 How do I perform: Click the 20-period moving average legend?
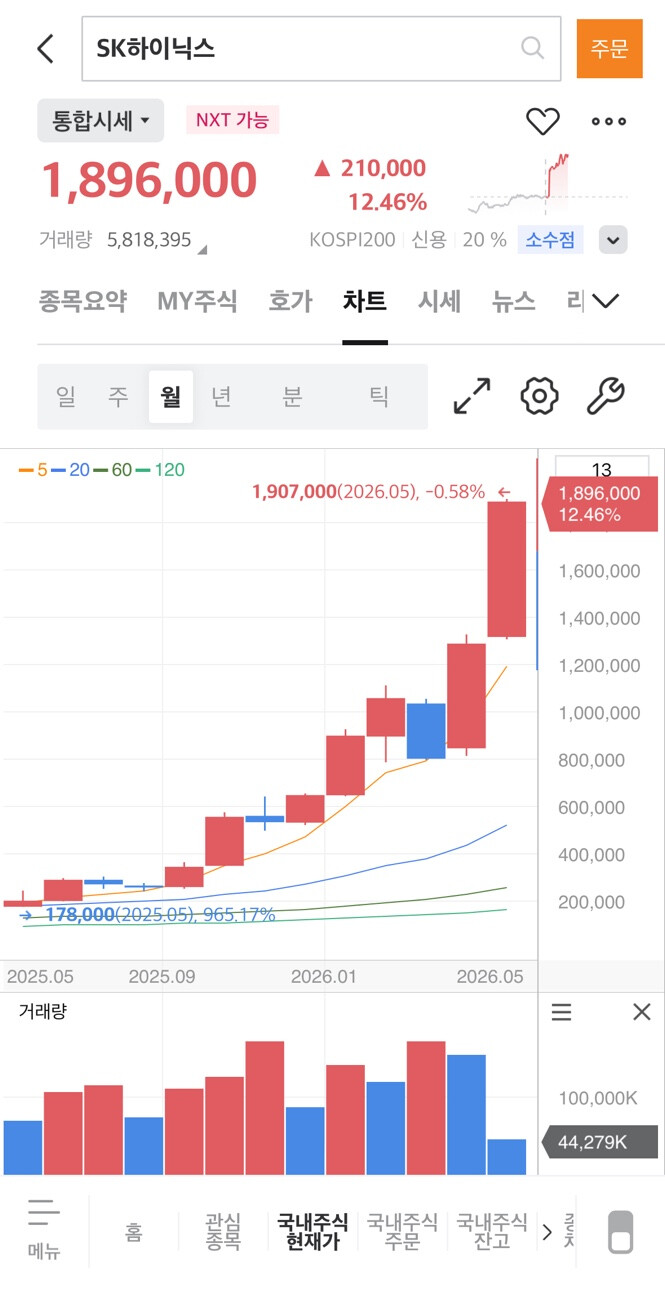[70, 469]
